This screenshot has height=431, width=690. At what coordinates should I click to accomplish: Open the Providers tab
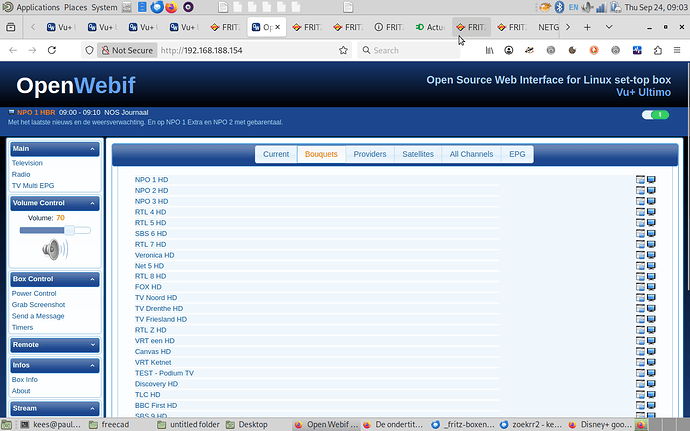click(370, 154)
